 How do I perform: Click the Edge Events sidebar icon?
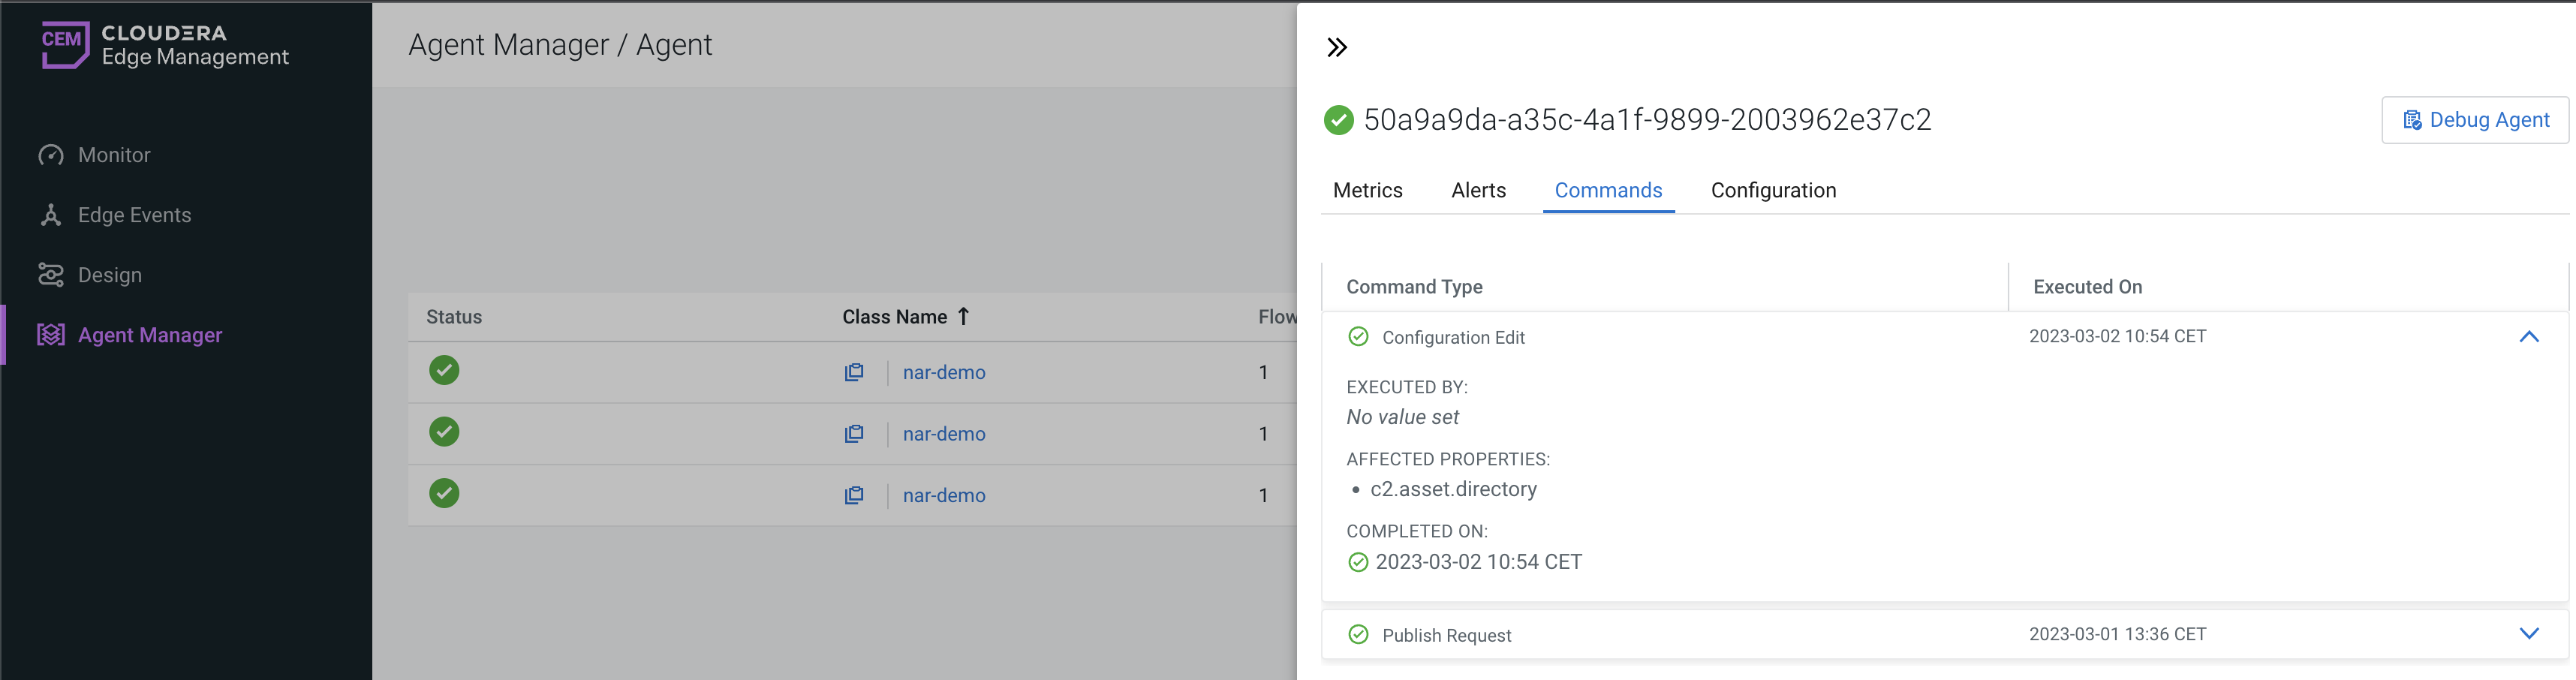[x=51, y=215]
